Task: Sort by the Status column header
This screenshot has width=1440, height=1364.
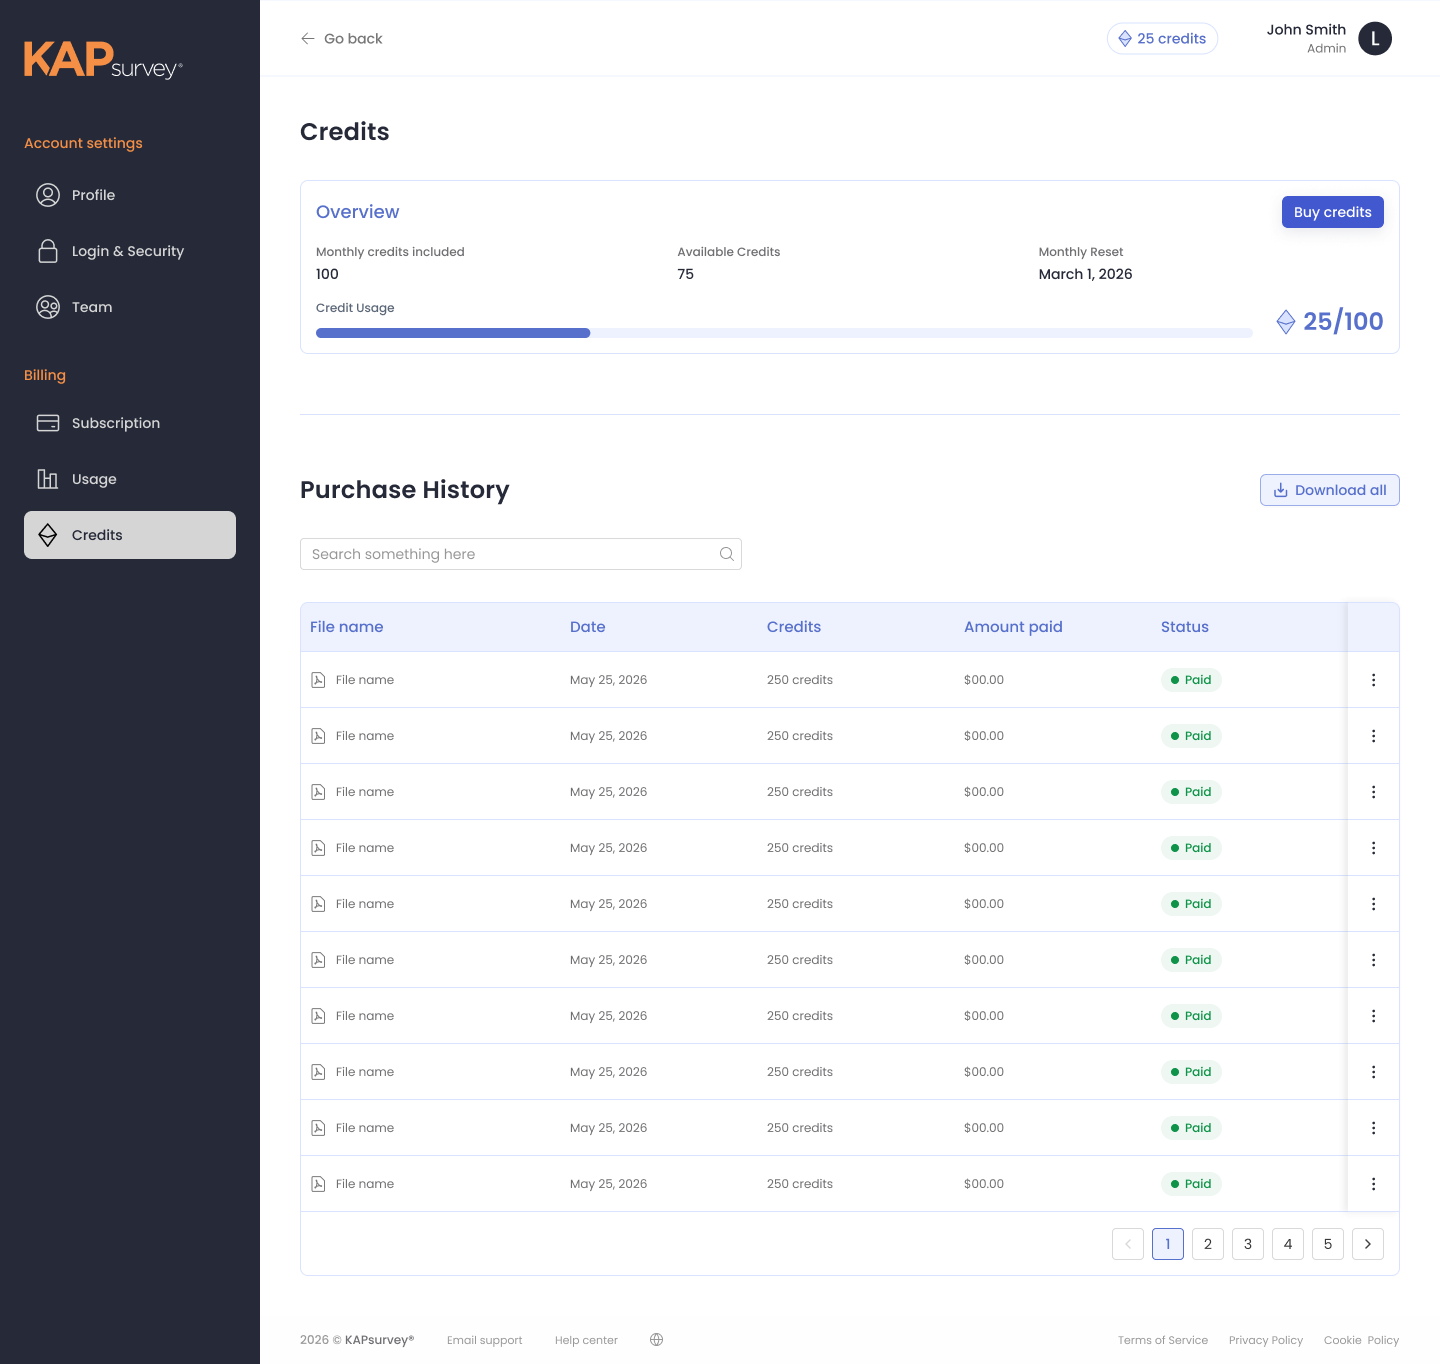Action: (x=1185, y=627)
